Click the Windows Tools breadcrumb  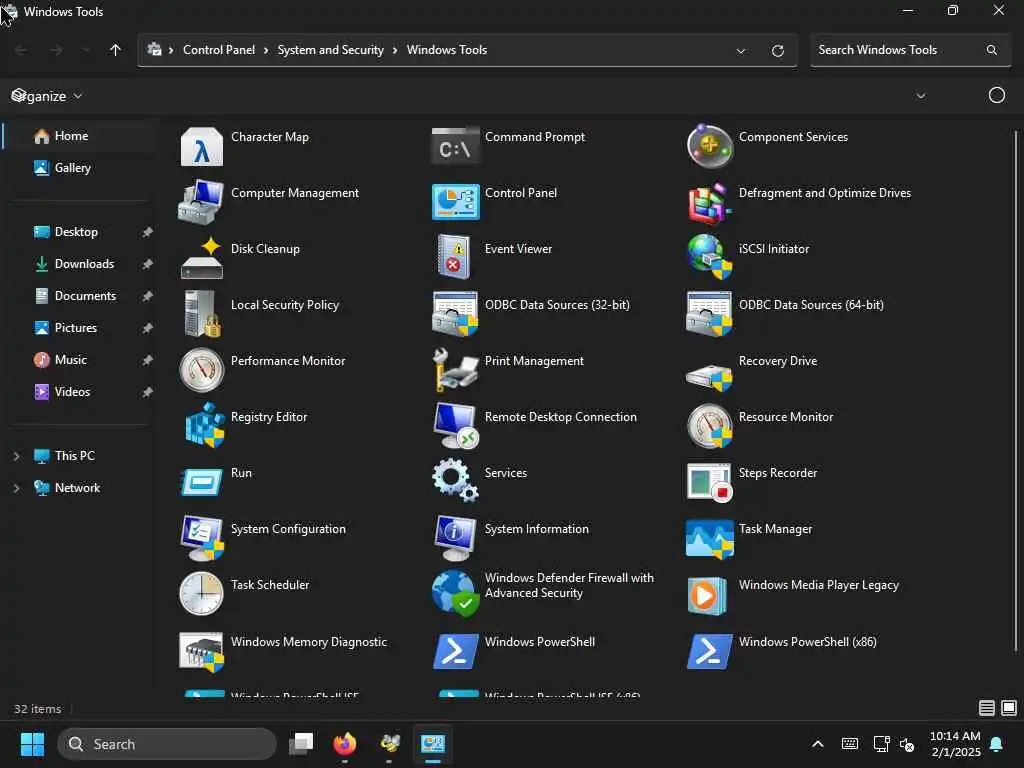pos(447,50)
